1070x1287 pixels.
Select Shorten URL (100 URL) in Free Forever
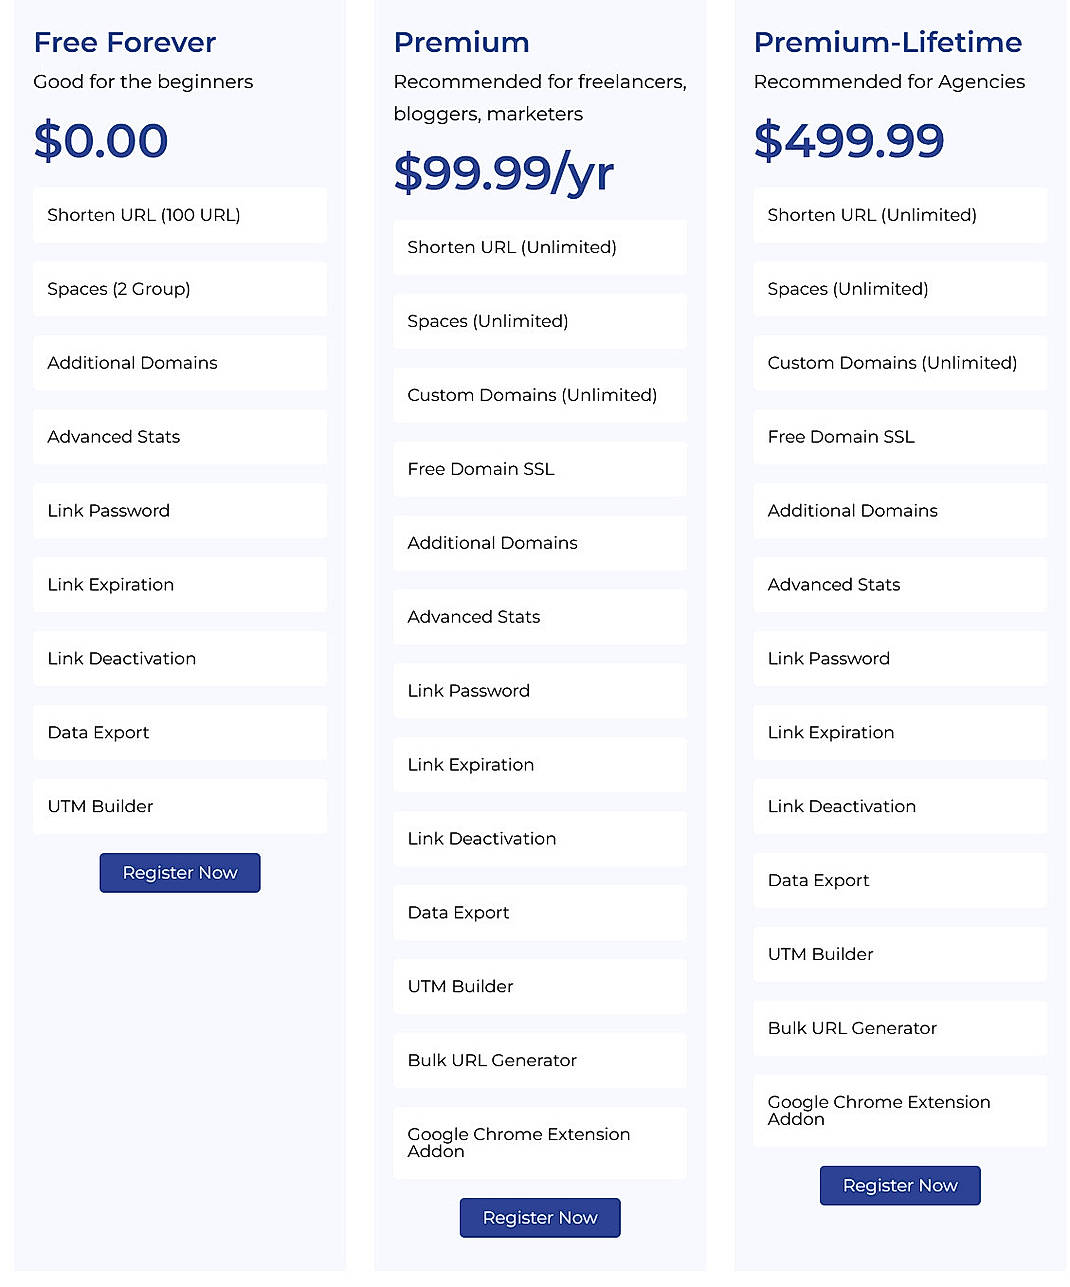179,215
